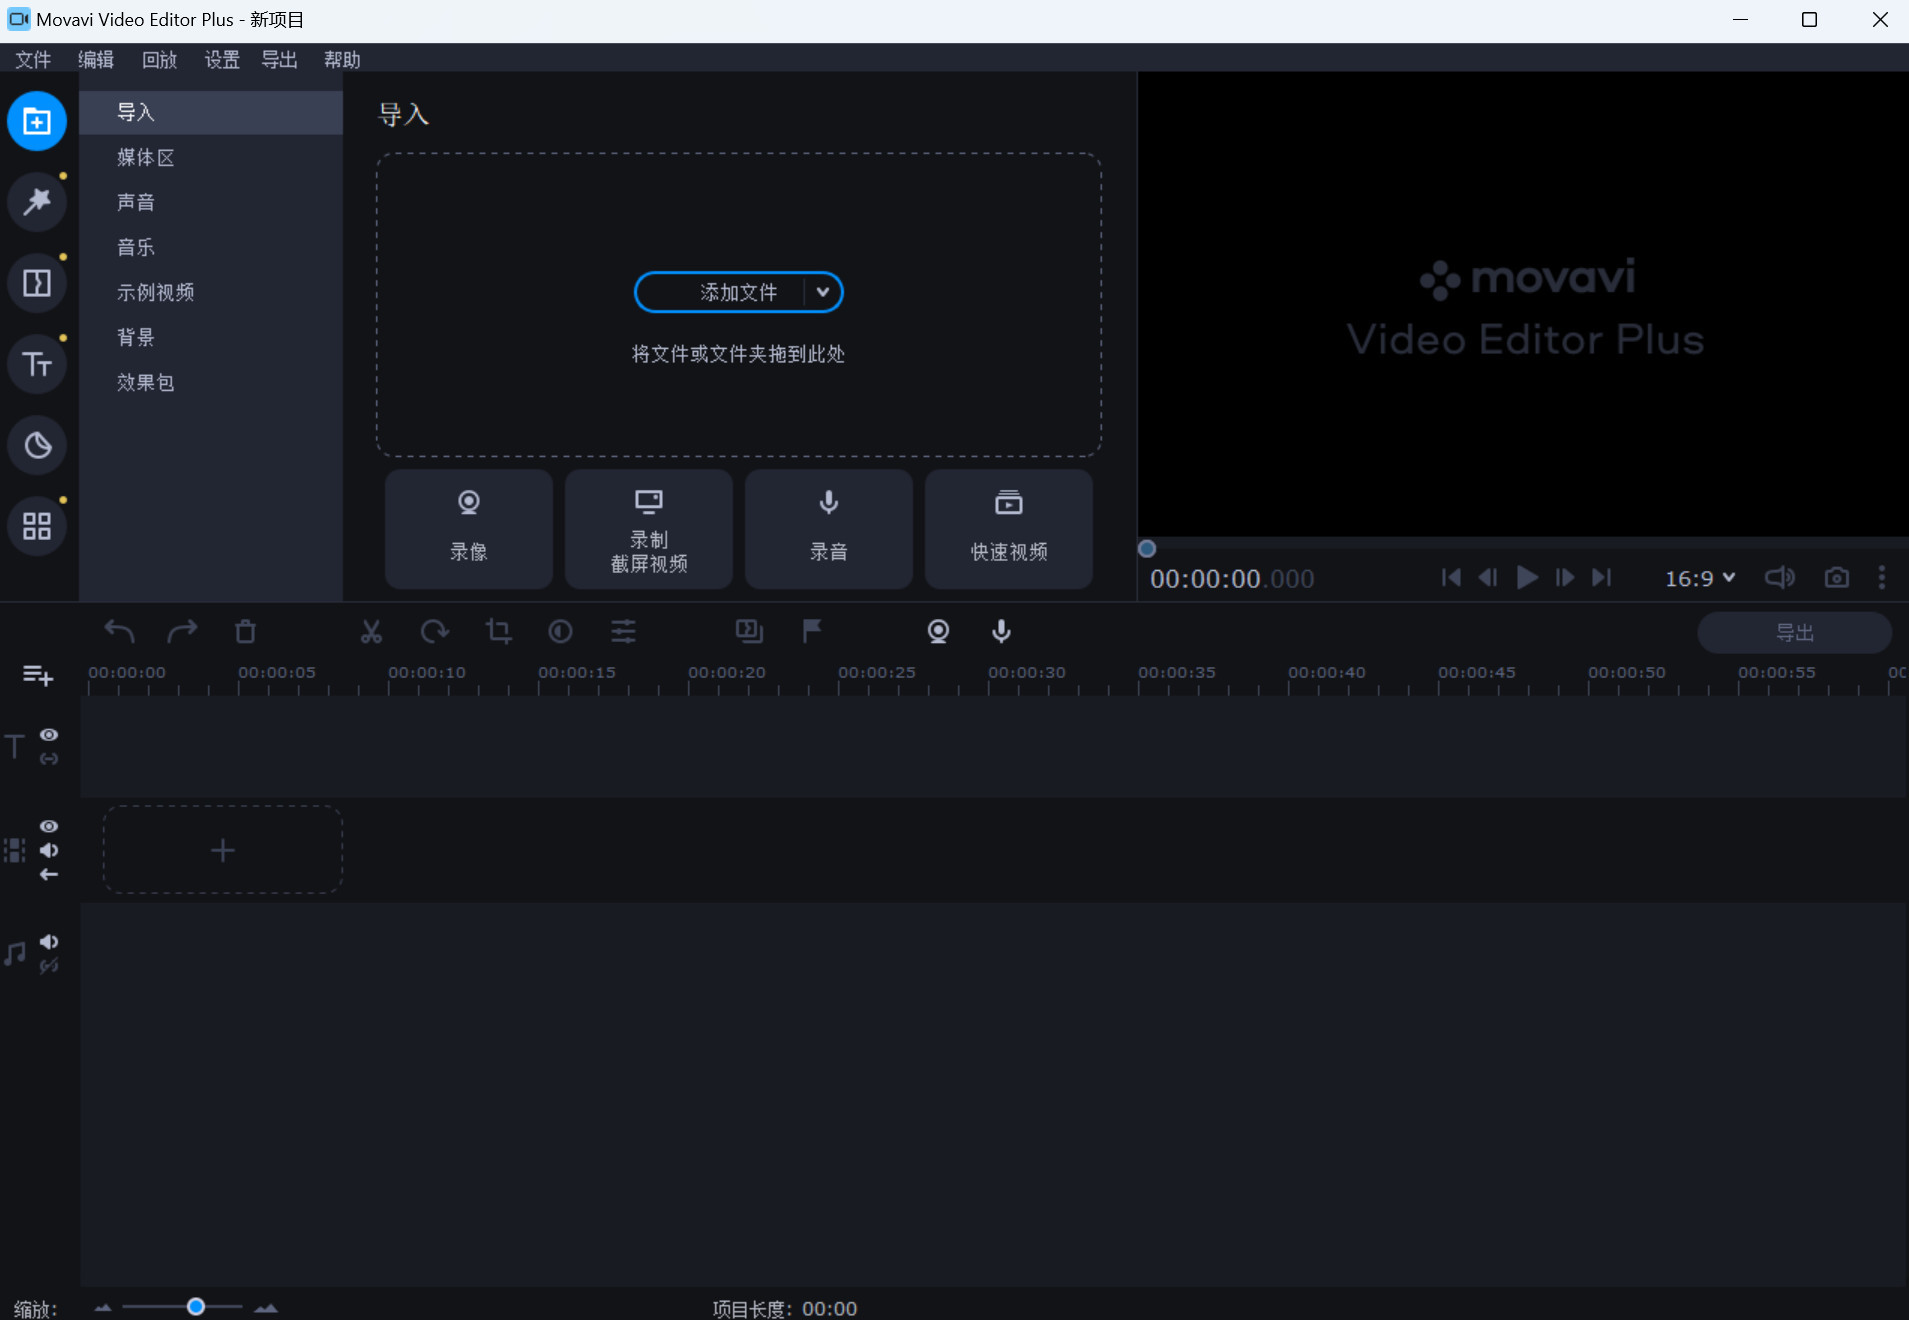Mute the audio track speaker

pyautogui.click(x=49, y=943)
